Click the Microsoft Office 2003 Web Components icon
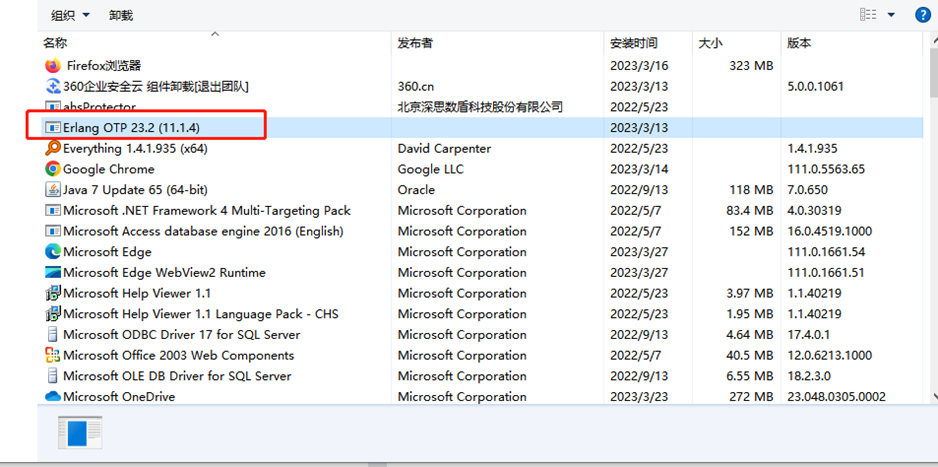Viewport: 938px width, 467px height. click(x=53, y=355)
